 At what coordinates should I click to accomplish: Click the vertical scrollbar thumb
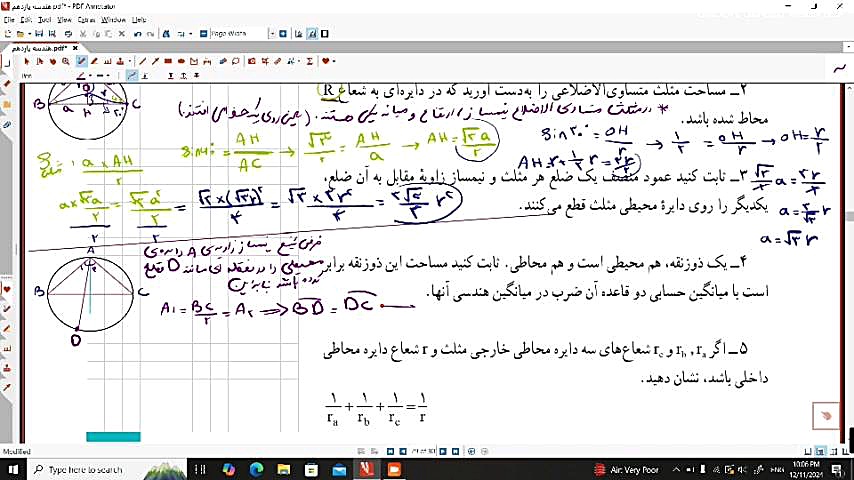click(x=849, y=216)
